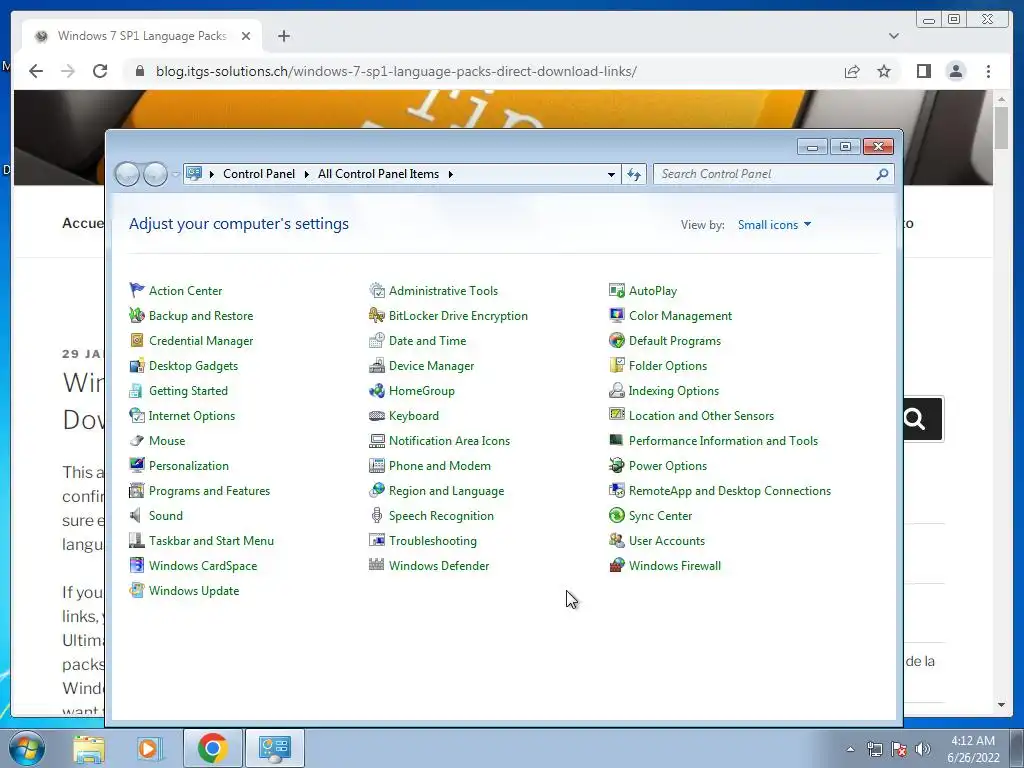Select the Windows 7 SP1 Language Packs tab
Screen dimensions: 1024x768
pyautogui.click(x=142, y=36)
